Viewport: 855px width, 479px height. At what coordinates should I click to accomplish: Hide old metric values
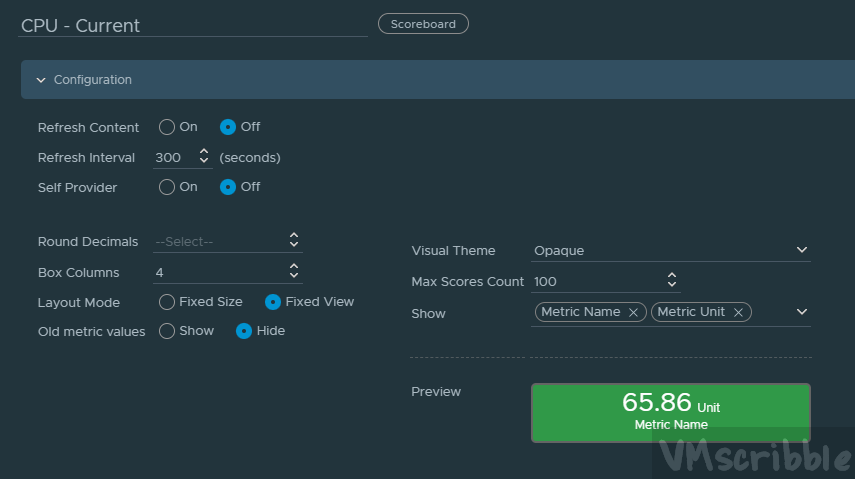point(244,331)
